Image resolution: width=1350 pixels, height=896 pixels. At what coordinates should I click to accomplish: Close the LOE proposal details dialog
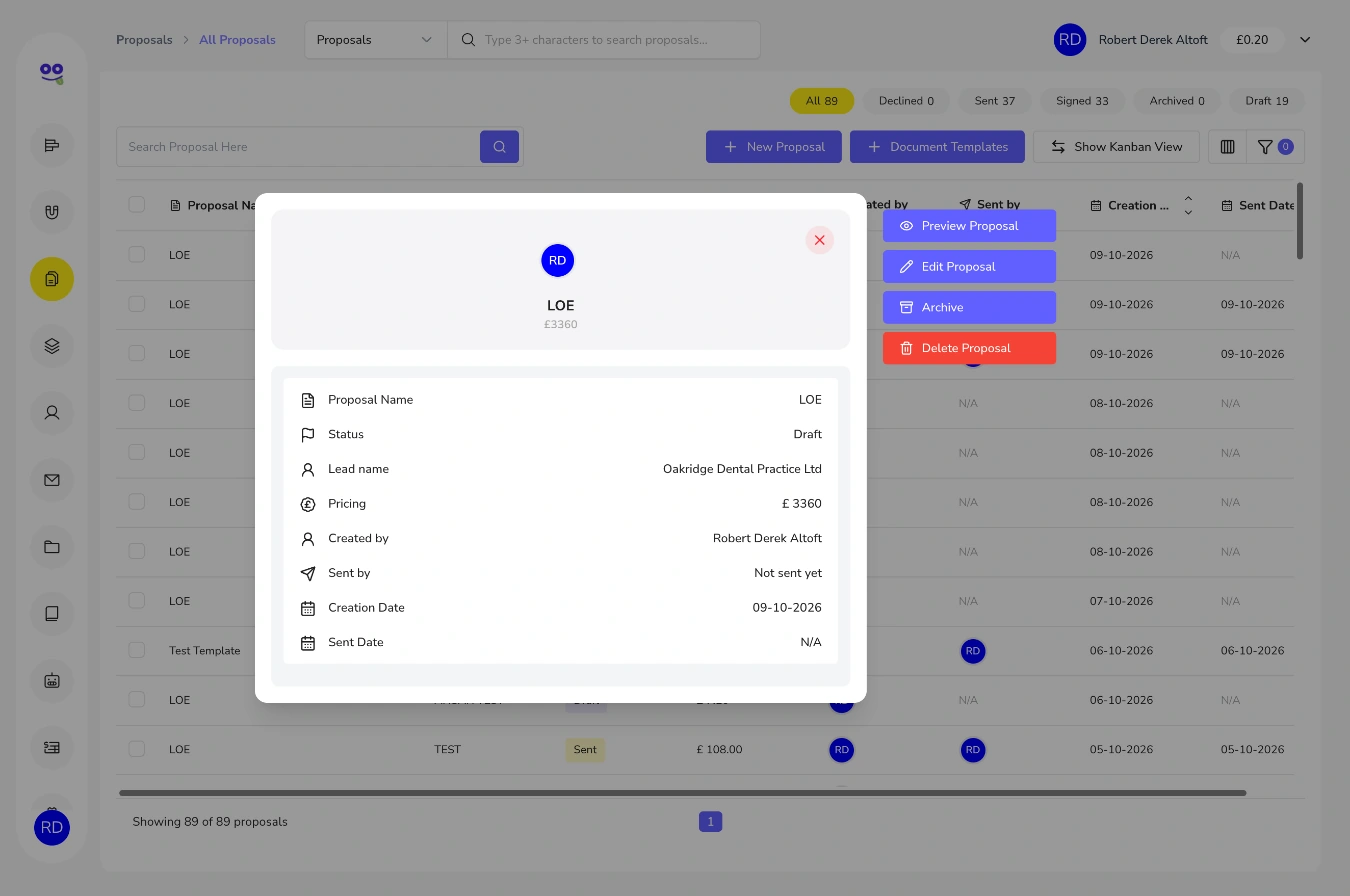click(819, 240)
